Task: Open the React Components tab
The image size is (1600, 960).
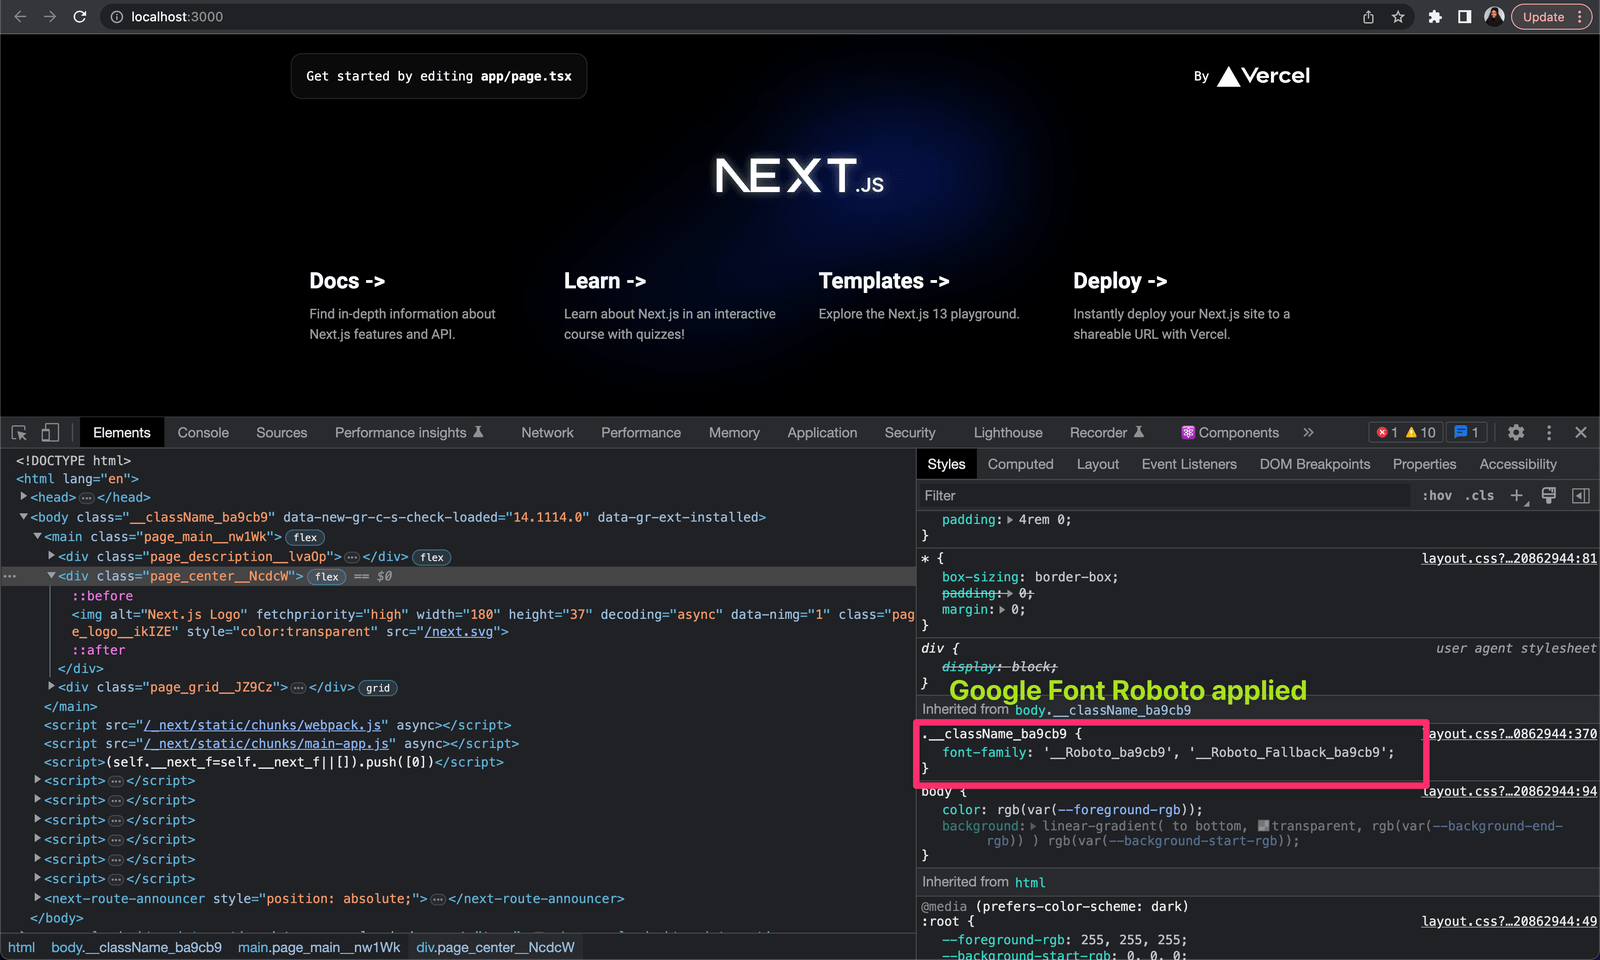Action: 1230,433
